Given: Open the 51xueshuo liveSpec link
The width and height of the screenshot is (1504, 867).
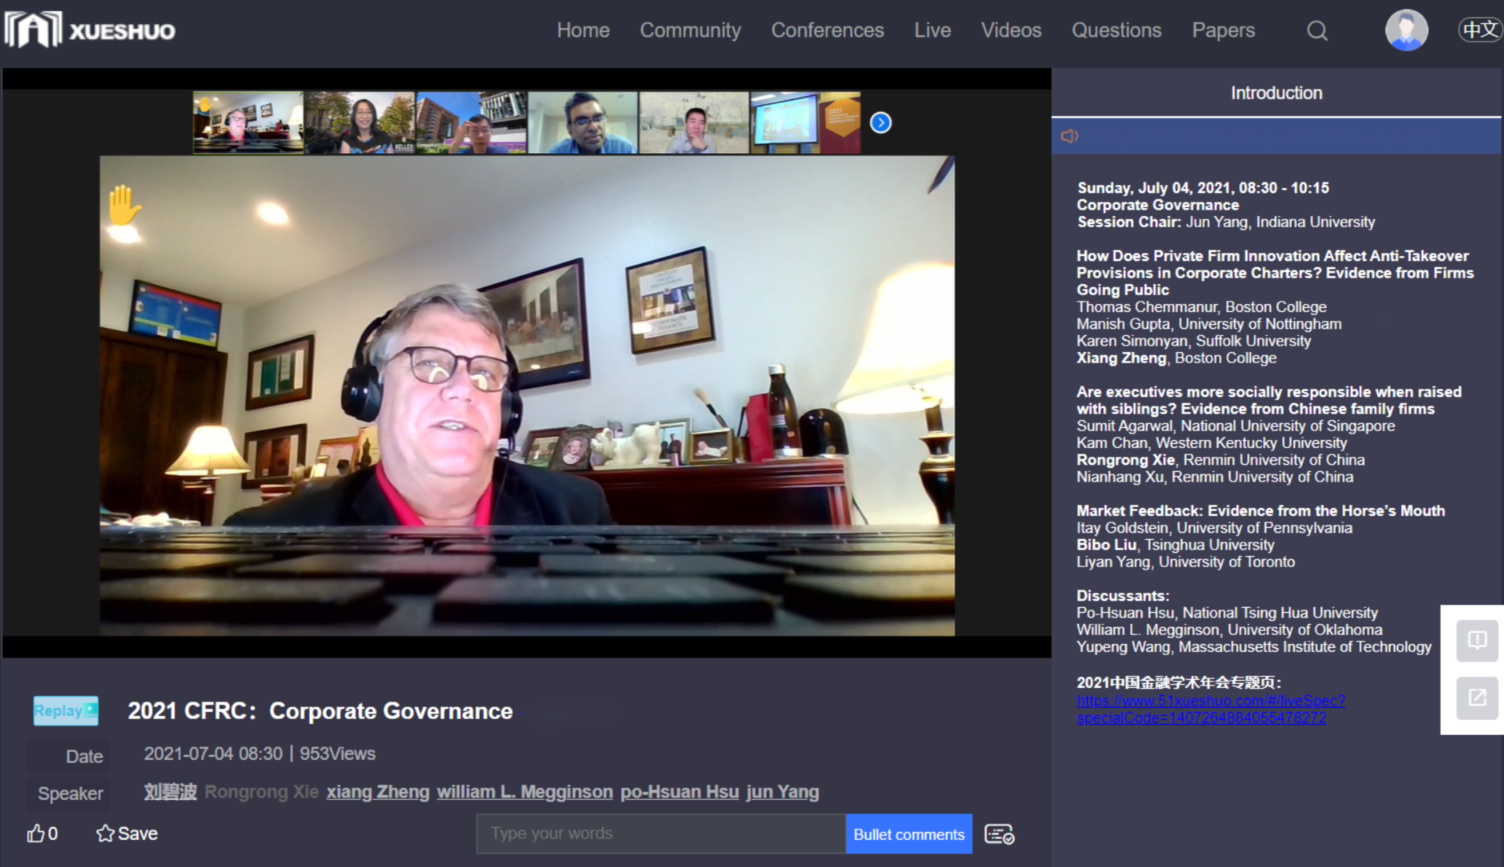Looking at the screenshot, I should (1210, 709).
